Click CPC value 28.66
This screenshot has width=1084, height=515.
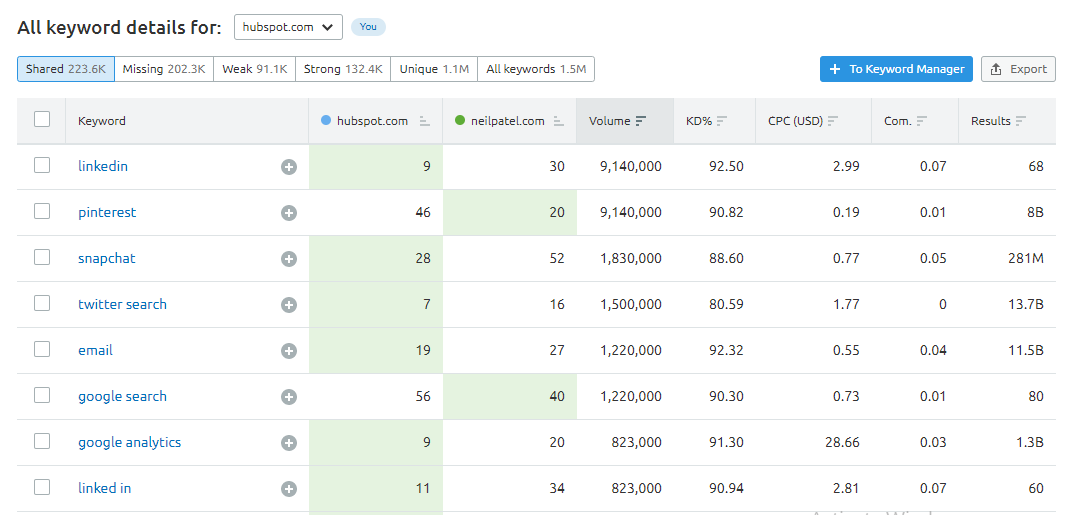click(x=843, y=442)
